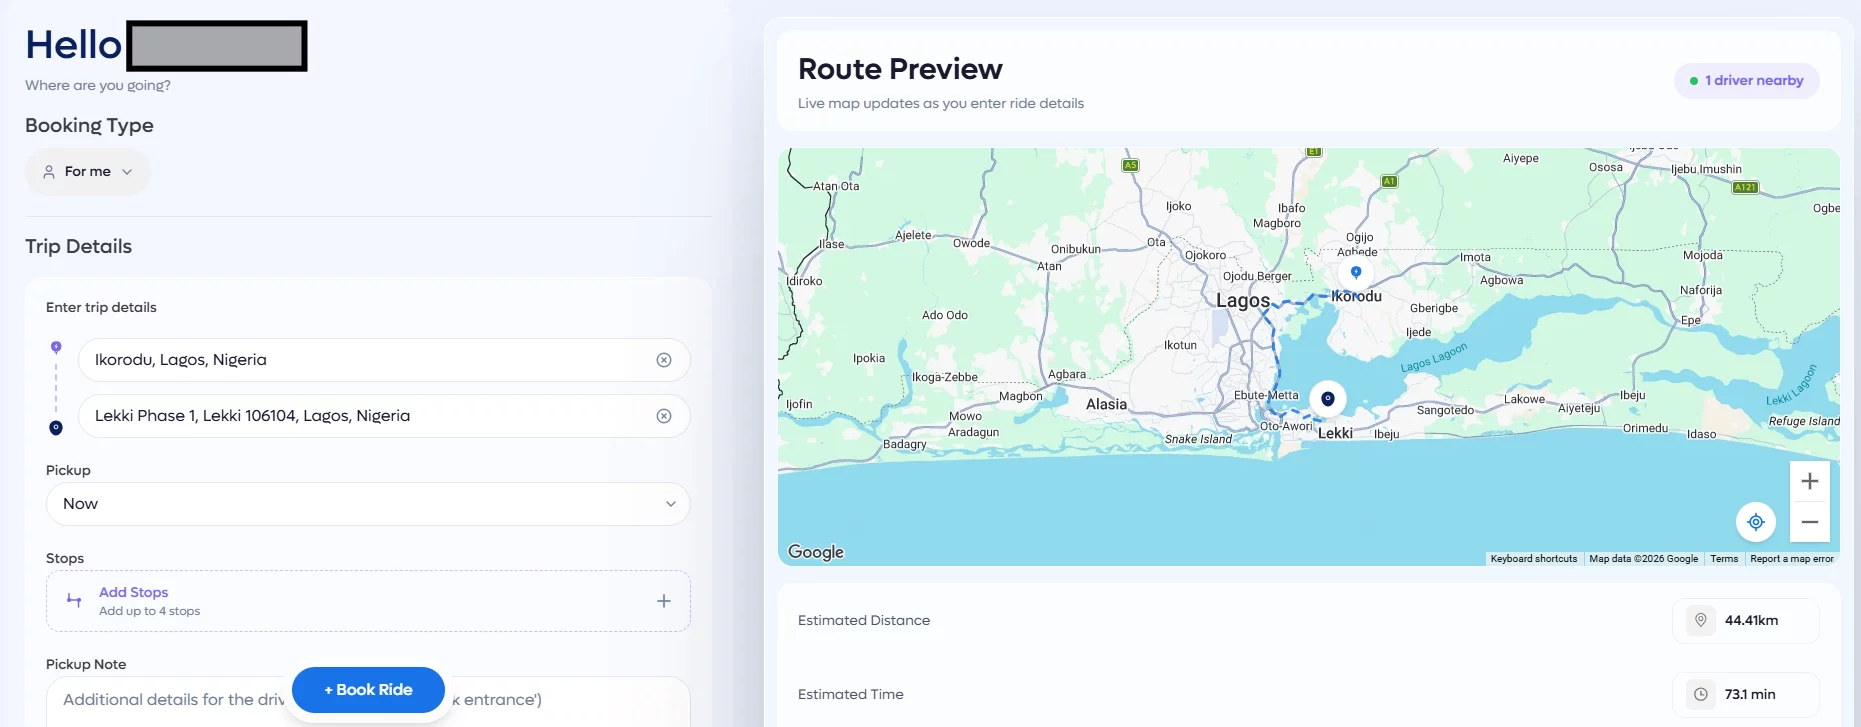Open Keyboard shortcuts on the map
This screenshot has width=1861, height=727.
pyautogui.click(x=1533, y=559)
